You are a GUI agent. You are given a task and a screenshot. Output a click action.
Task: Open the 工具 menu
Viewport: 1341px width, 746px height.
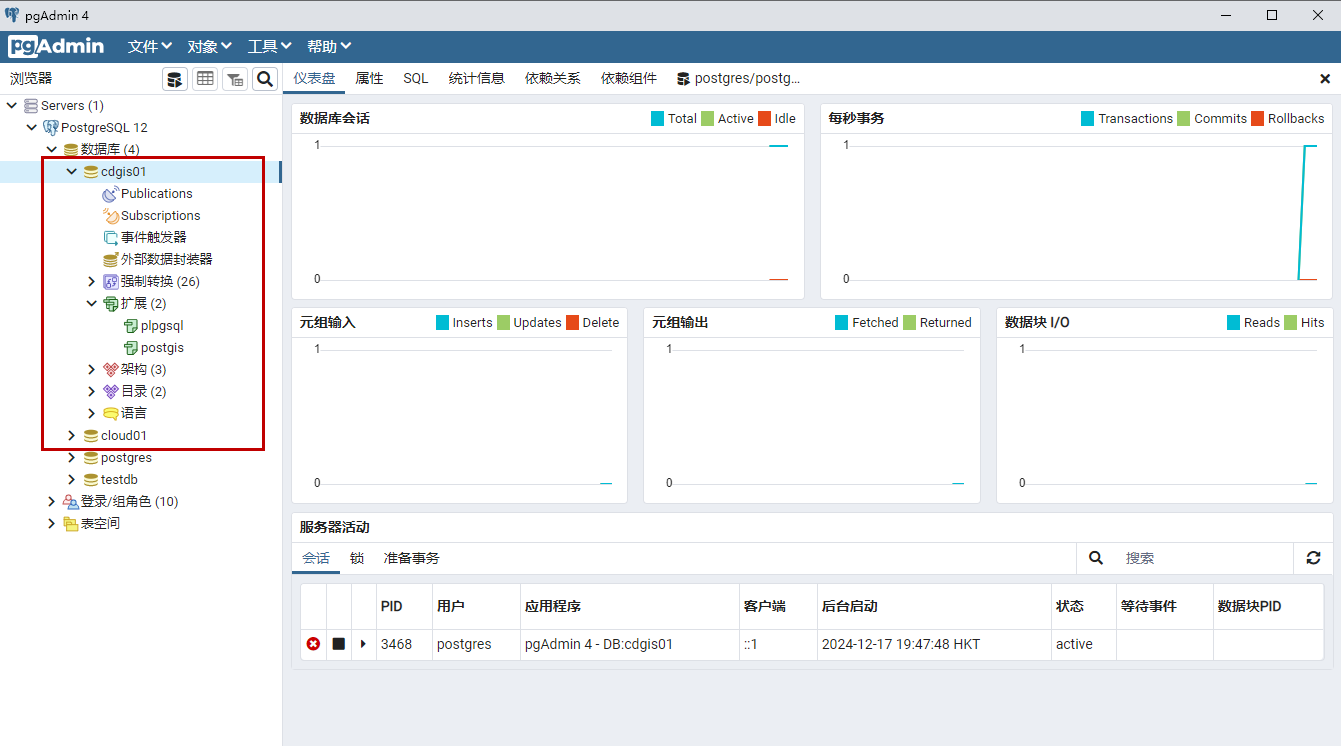(270, 46)
